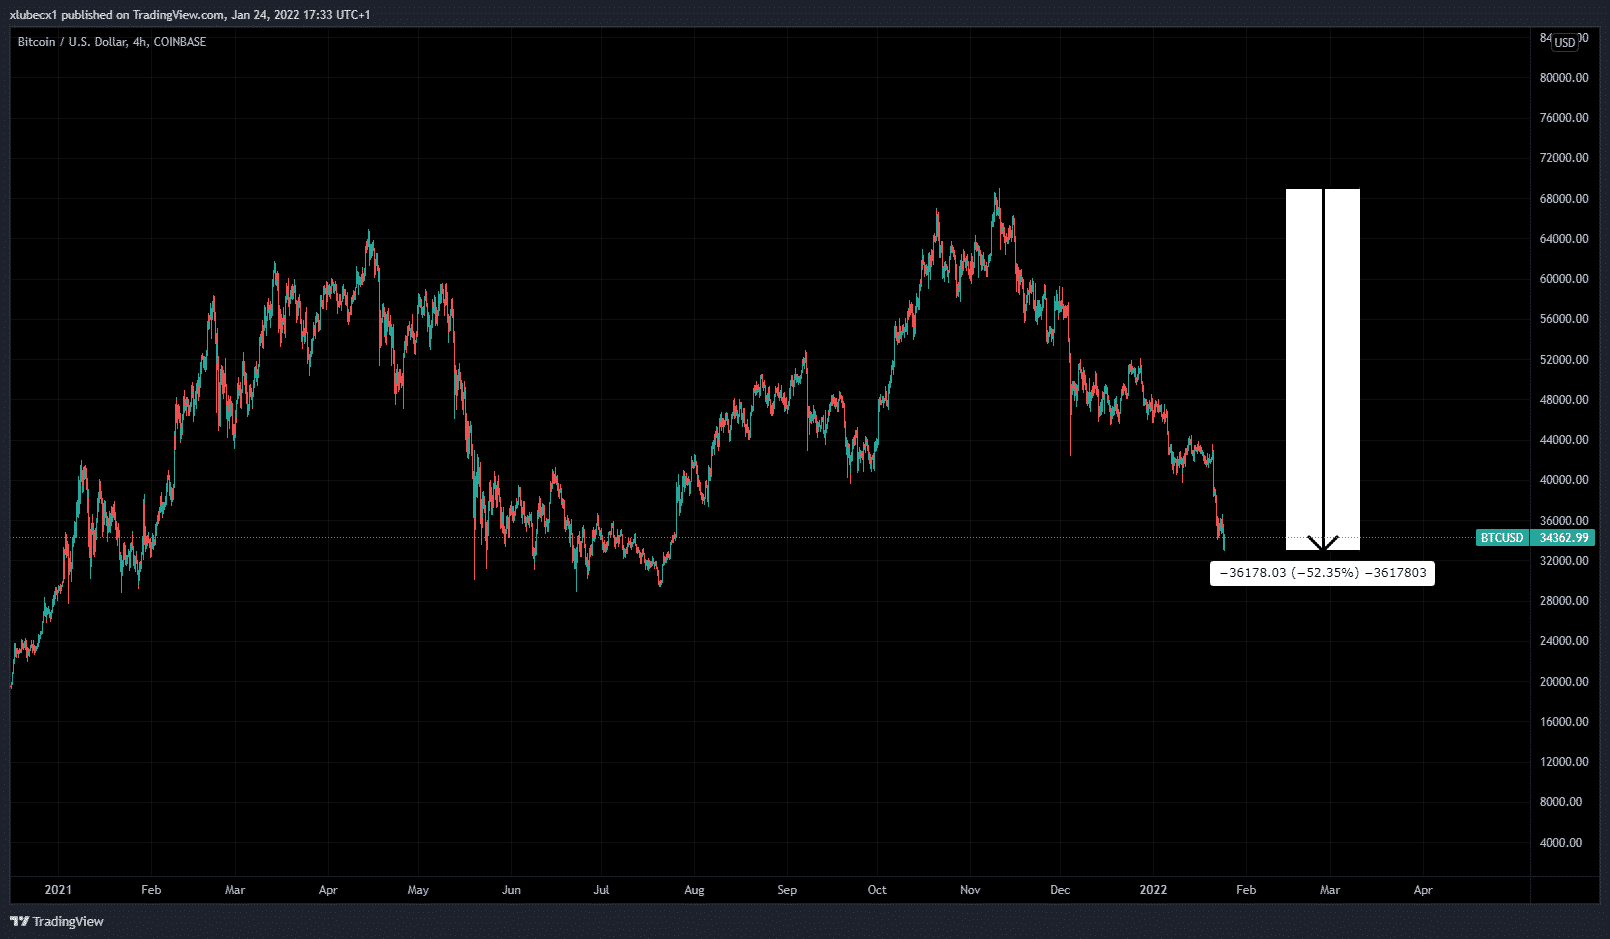Click the Dec label on time axis
The width and height of the screenshot is (1610, 939).
point(1060,889)
